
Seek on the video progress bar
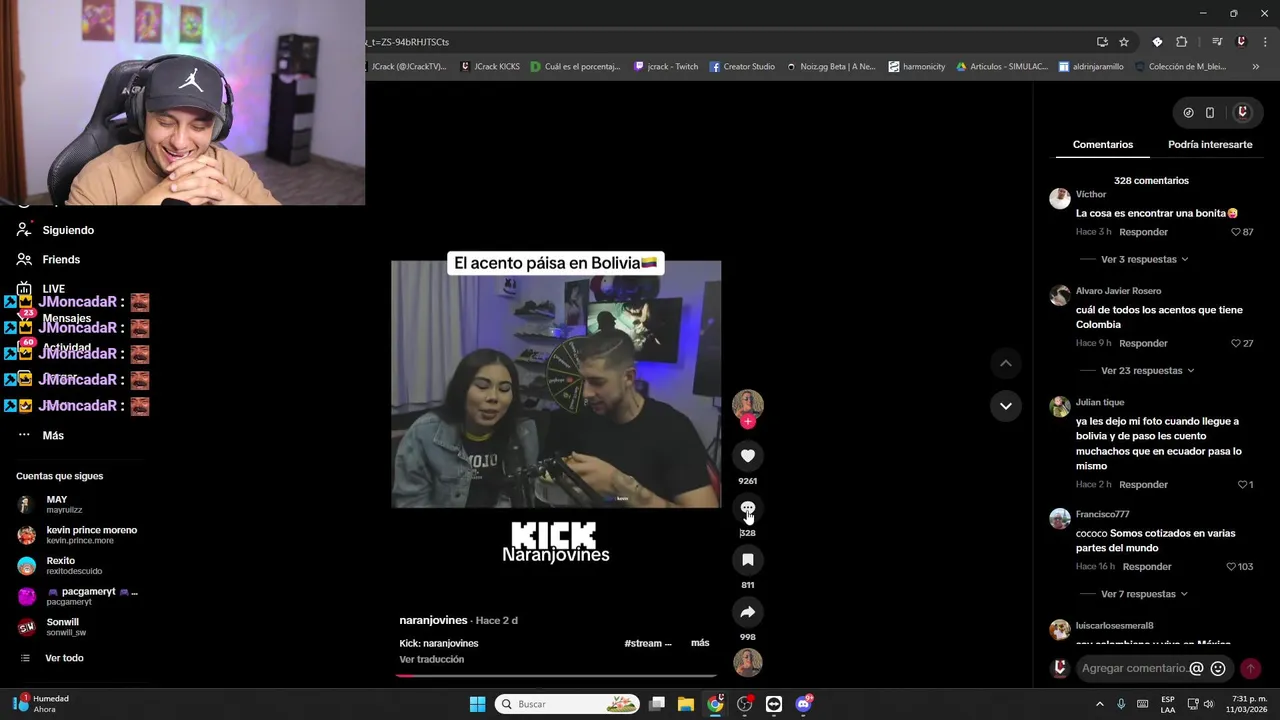556,675
